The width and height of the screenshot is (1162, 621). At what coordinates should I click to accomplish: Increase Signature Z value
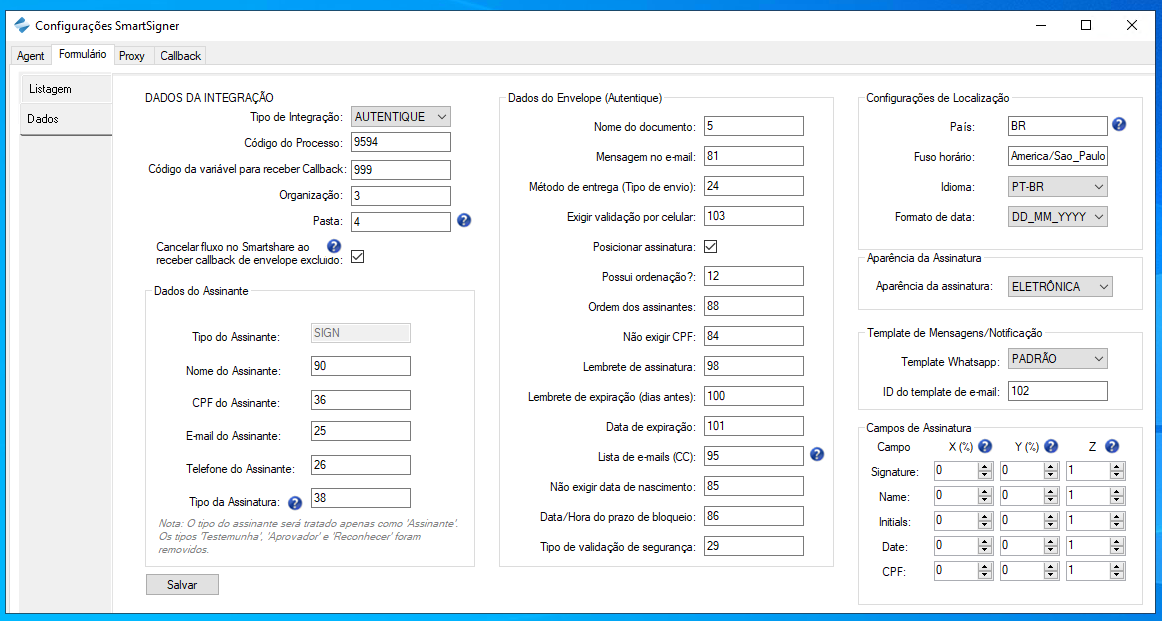click(1117, 467)
